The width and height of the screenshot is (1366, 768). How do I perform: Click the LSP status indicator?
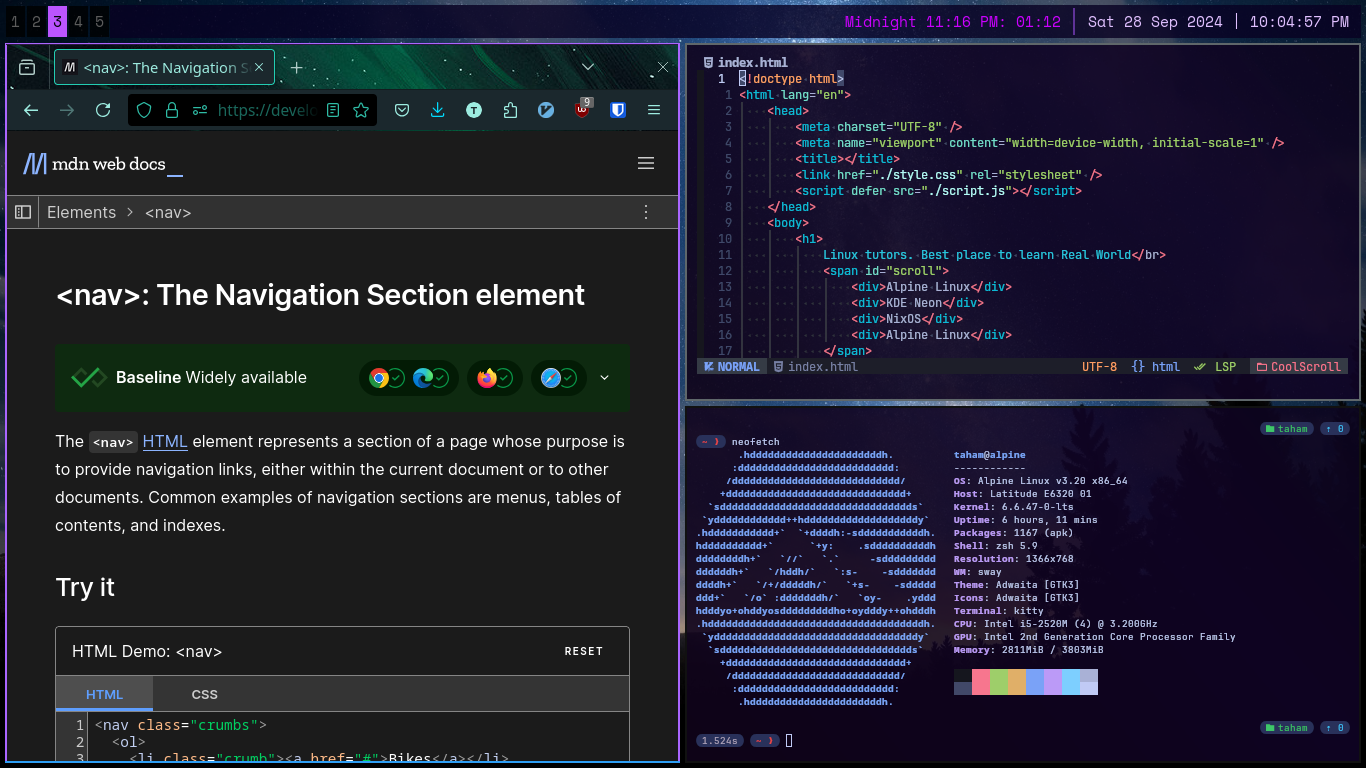tap(1214, 367)
